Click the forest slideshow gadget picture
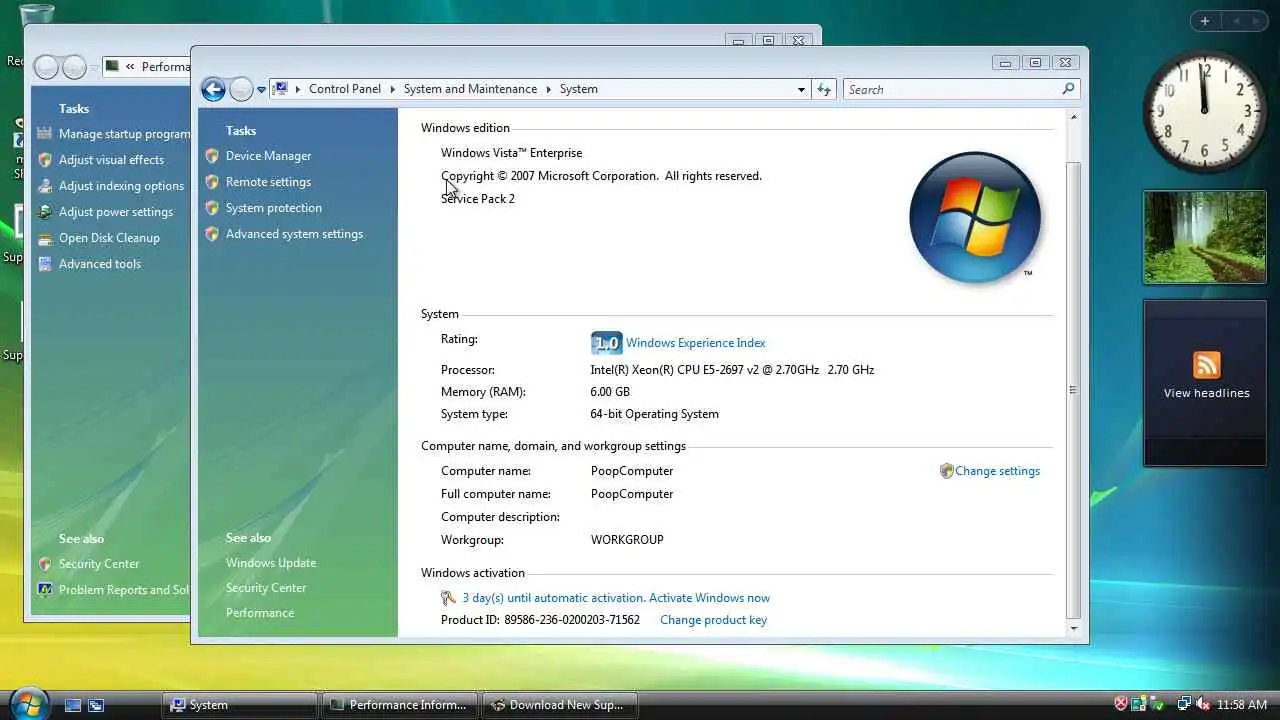This screenshot has width=1280, height=720. click(1205, 237)
